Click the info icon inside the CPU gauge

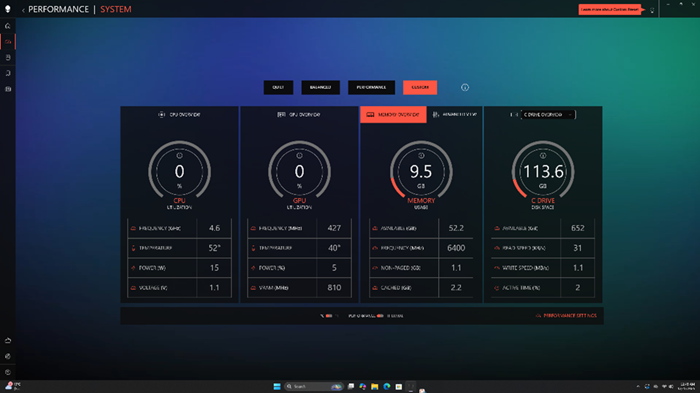[179, 155]
